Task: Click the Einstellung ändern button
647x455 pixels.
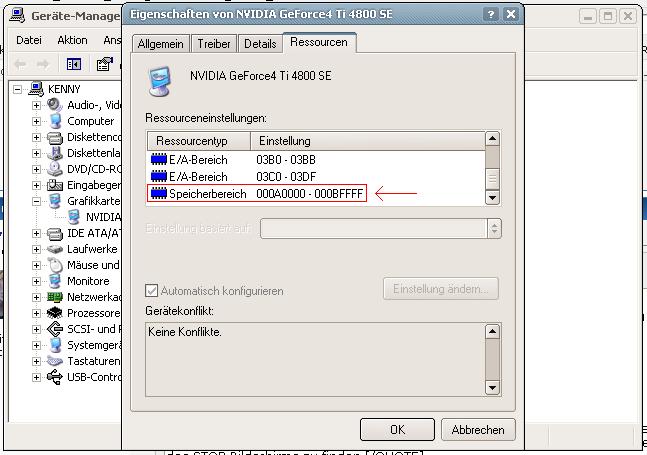Action: [441, 289]
